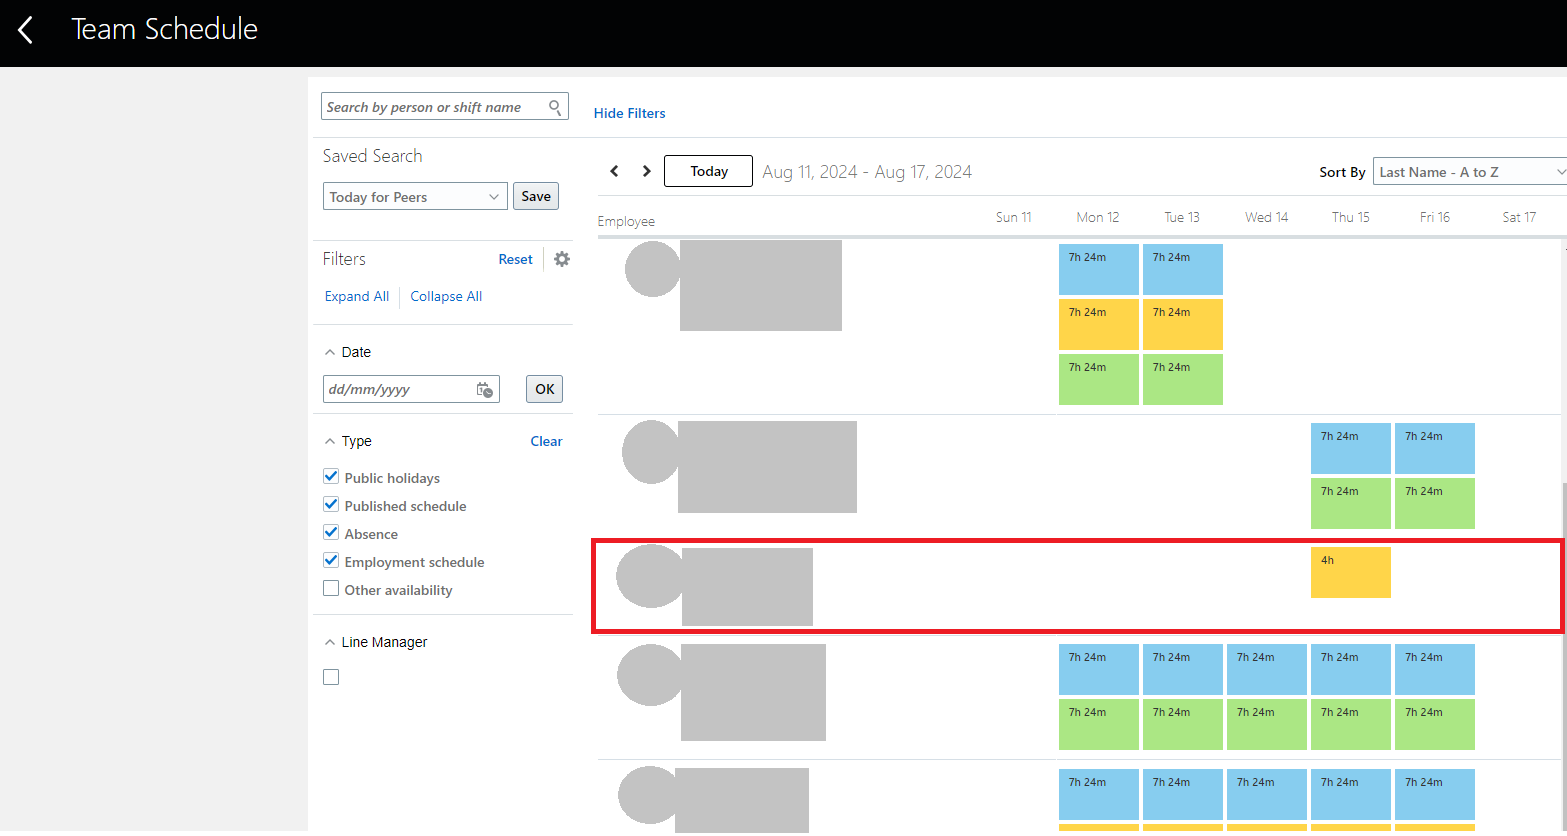Go to next week arrow
The height and width of the screenshot is (836, 1567).
[x=647, y=171]
